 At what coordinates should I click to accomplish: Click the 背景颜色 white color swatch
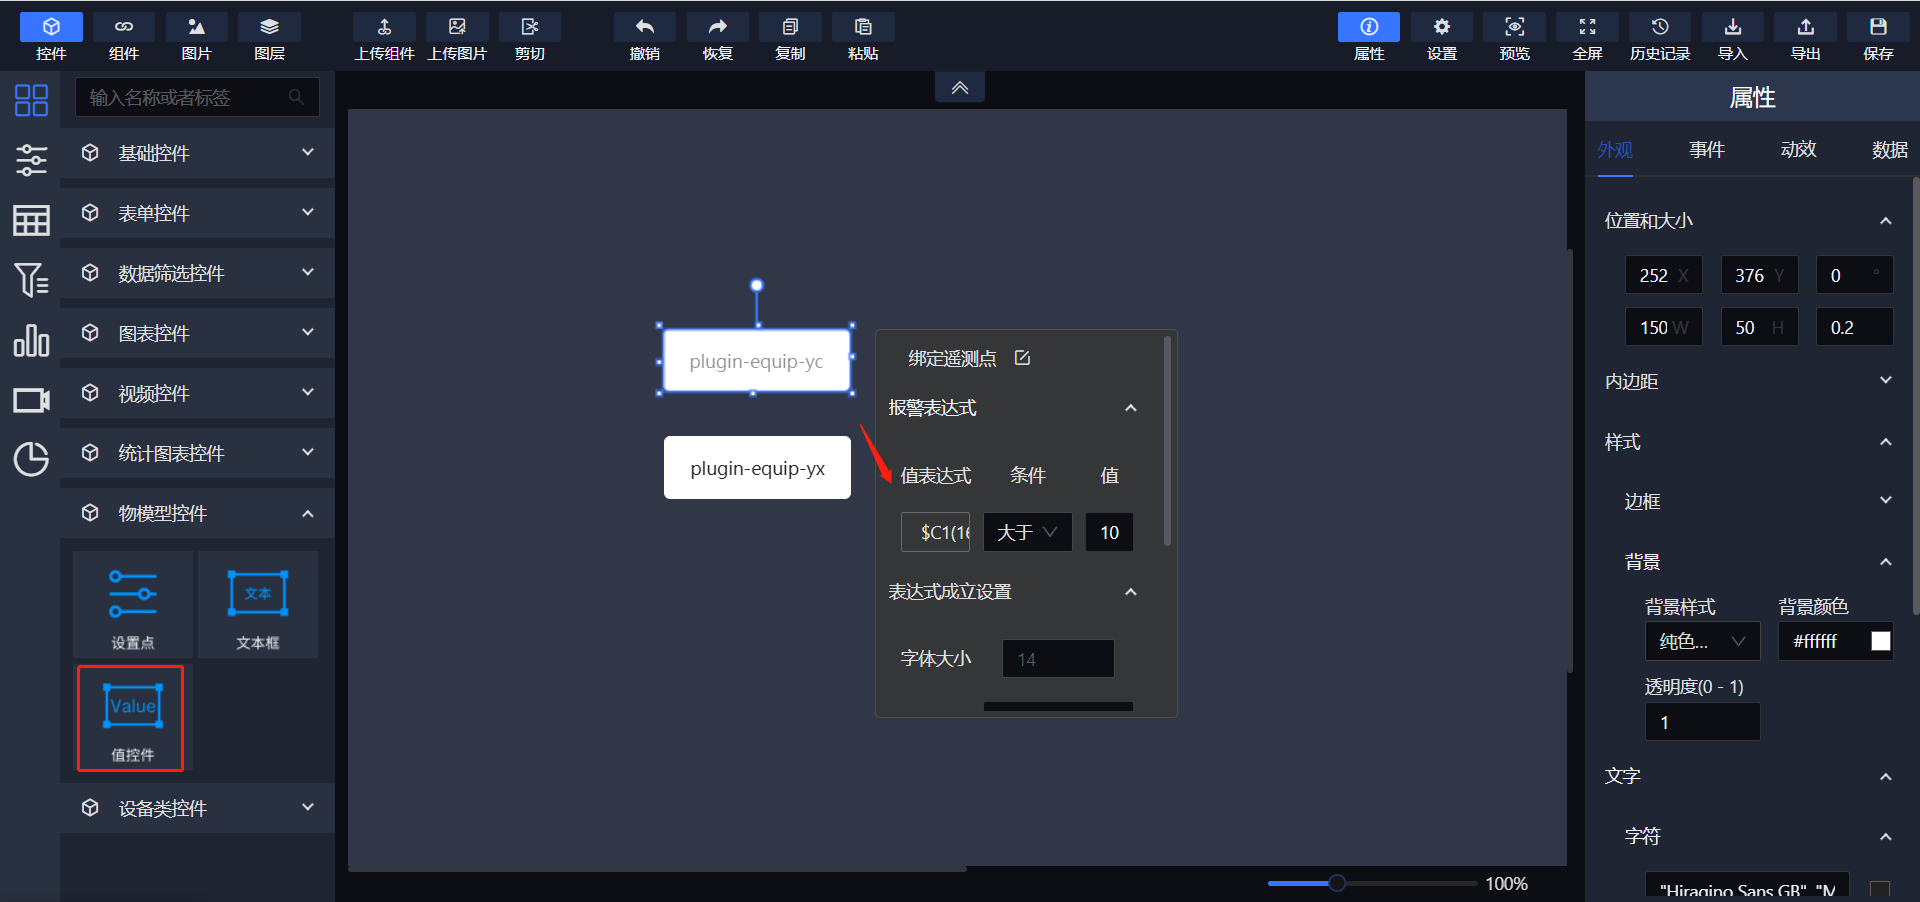point(1881,641)
